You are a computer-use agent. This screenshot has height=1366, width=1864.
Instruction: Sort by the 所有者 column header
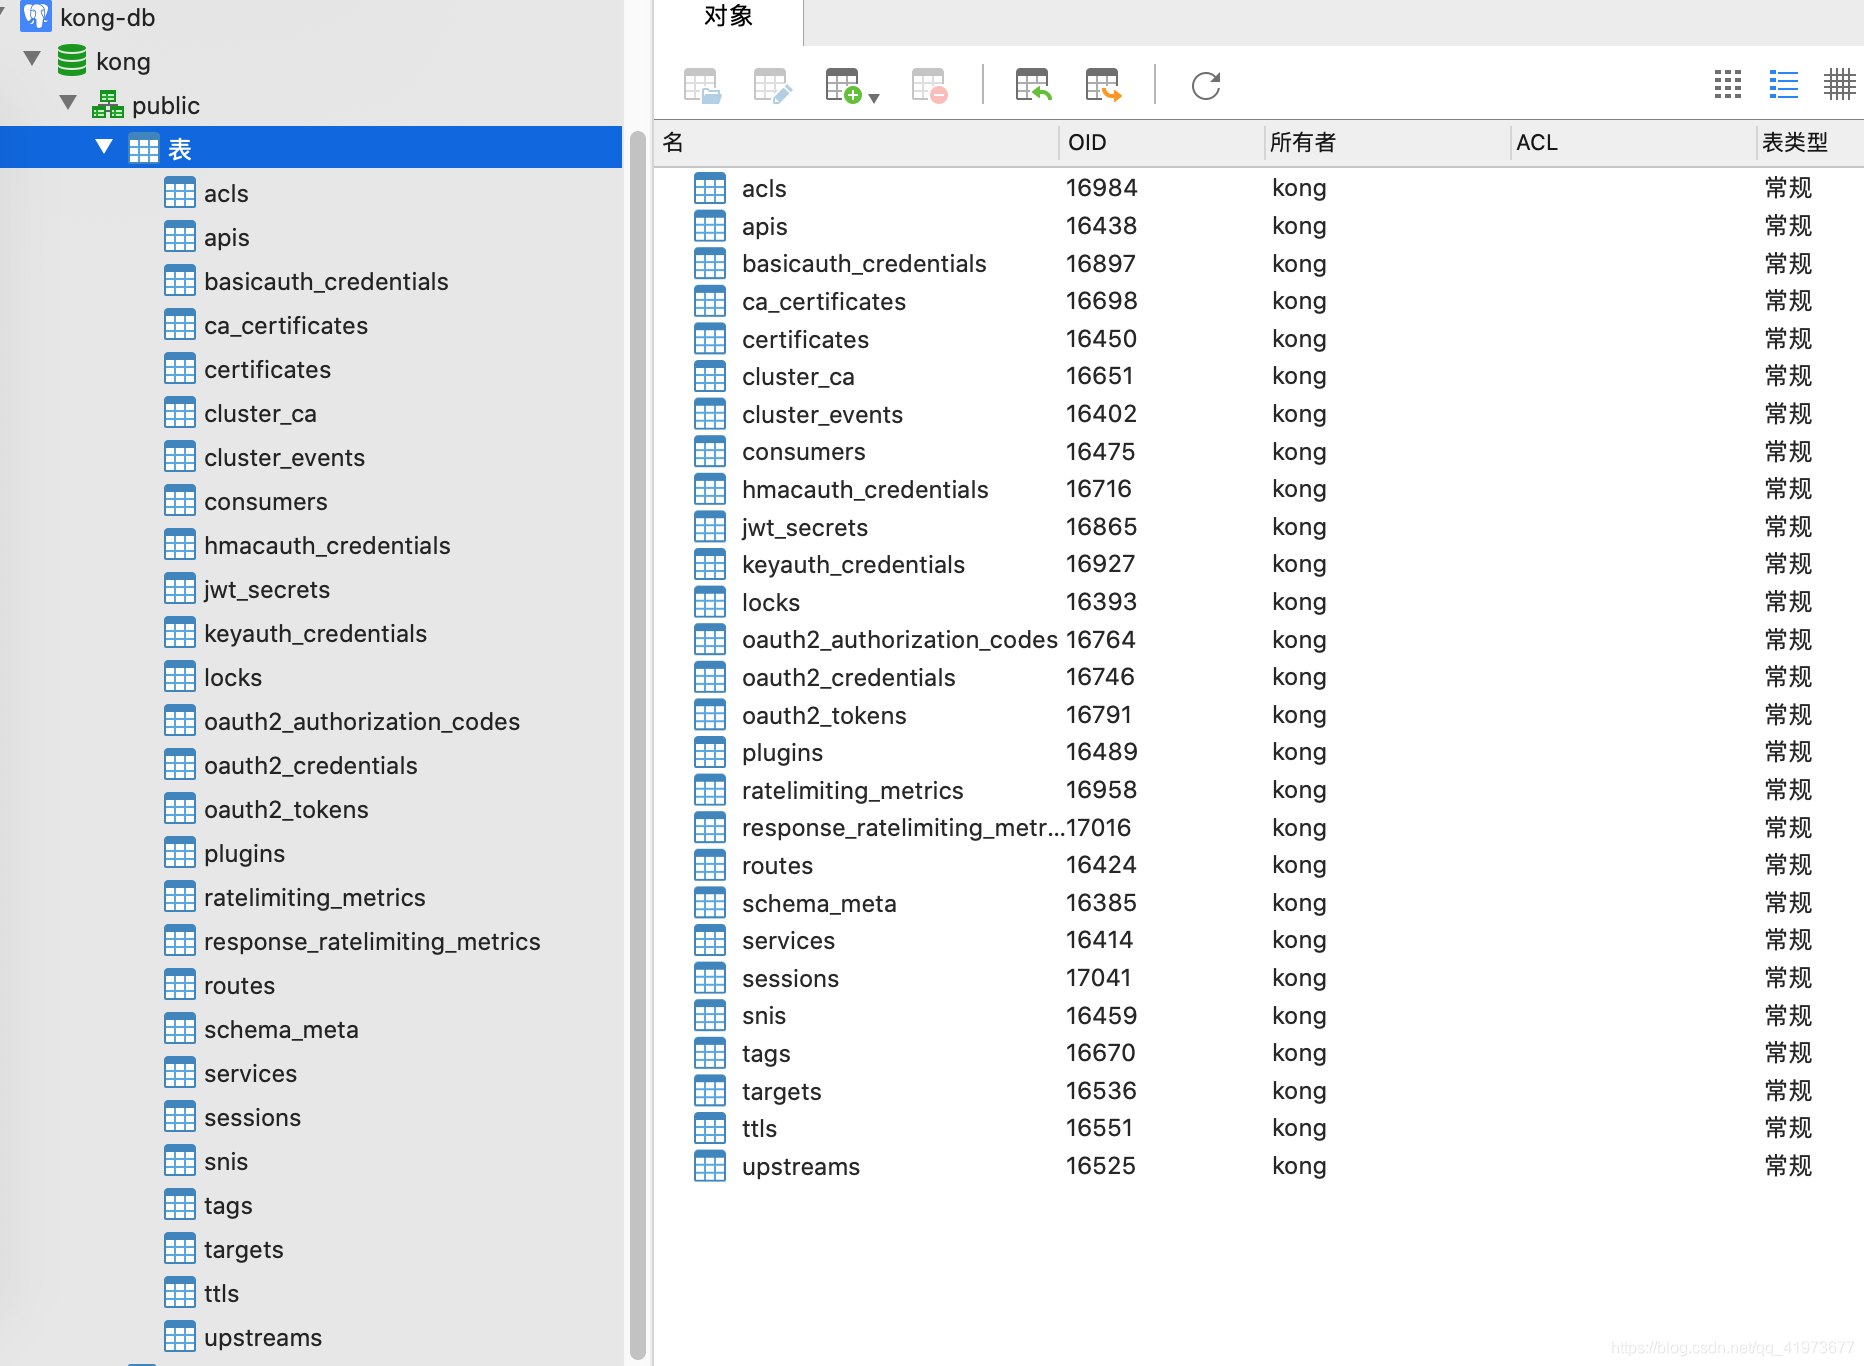(x=1386, y=143)
